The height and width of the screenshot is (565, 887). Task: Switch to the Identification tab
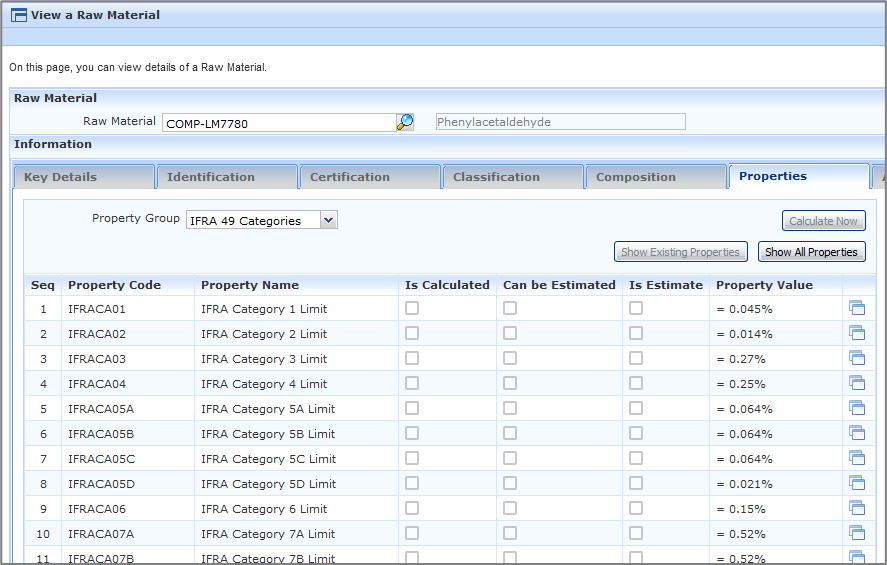(x=227, y=177)
